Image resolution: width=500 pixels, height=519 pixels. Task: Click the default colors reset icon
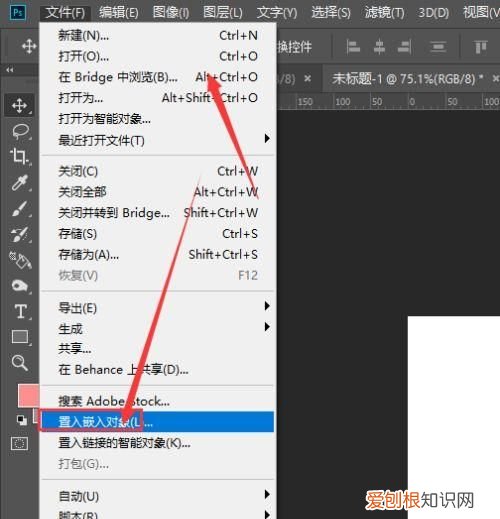[x=22, y=420]
